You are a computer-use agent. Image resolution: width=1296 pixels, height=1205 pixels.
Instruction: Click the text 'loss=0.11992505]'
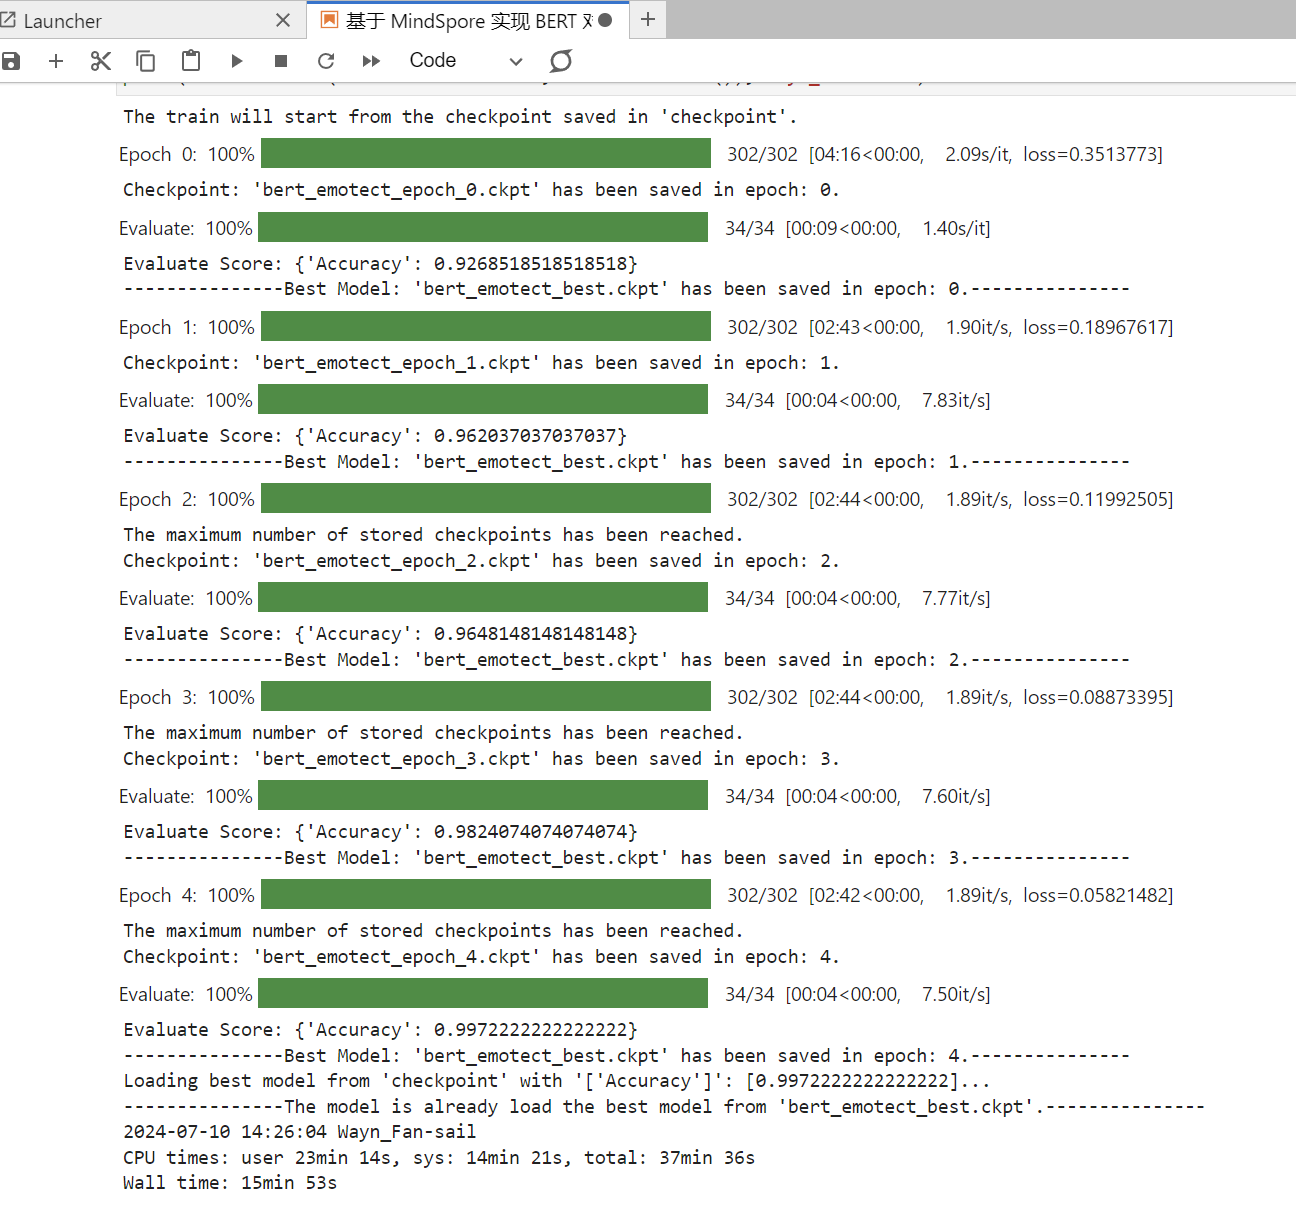(x=1098, y=499)
